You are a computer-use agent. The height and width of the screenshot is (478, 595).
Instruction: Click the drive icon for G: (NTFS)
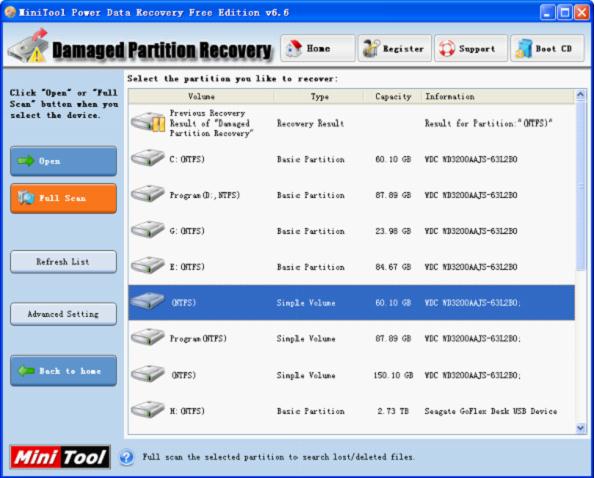pos(148,230)
